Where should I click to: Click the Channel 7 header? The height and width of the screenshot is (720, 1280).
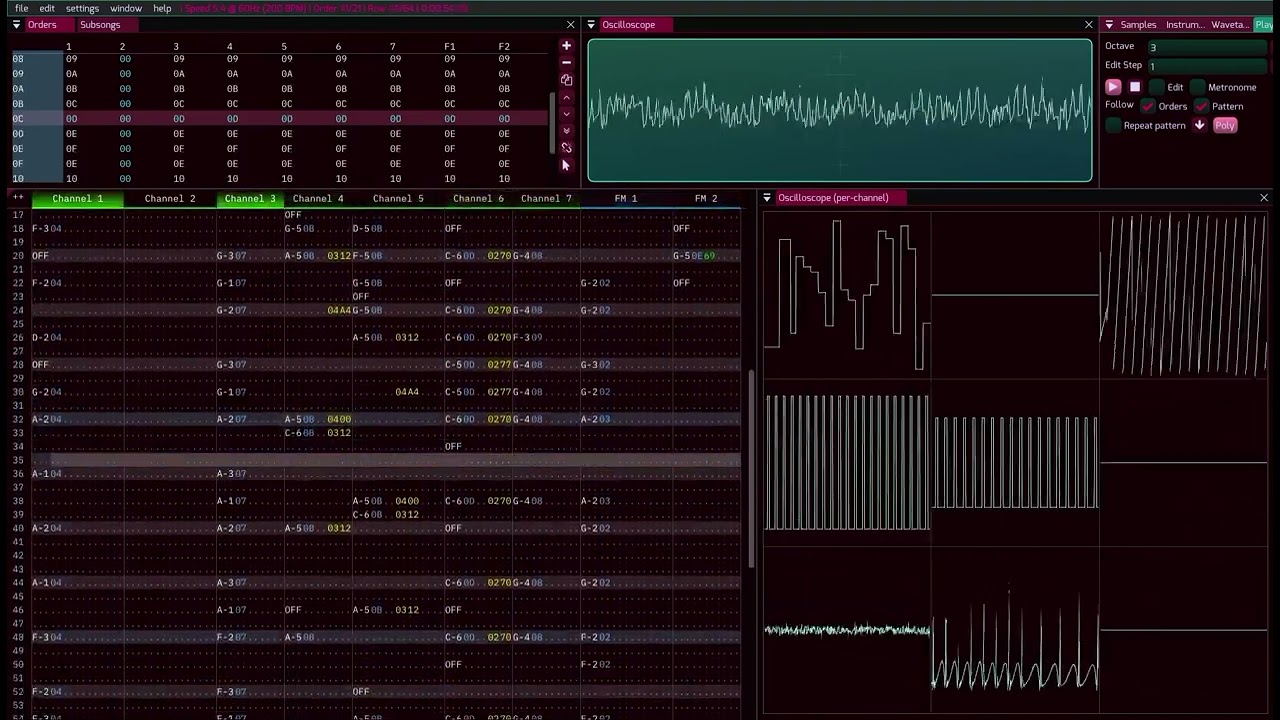click(546, 198)
